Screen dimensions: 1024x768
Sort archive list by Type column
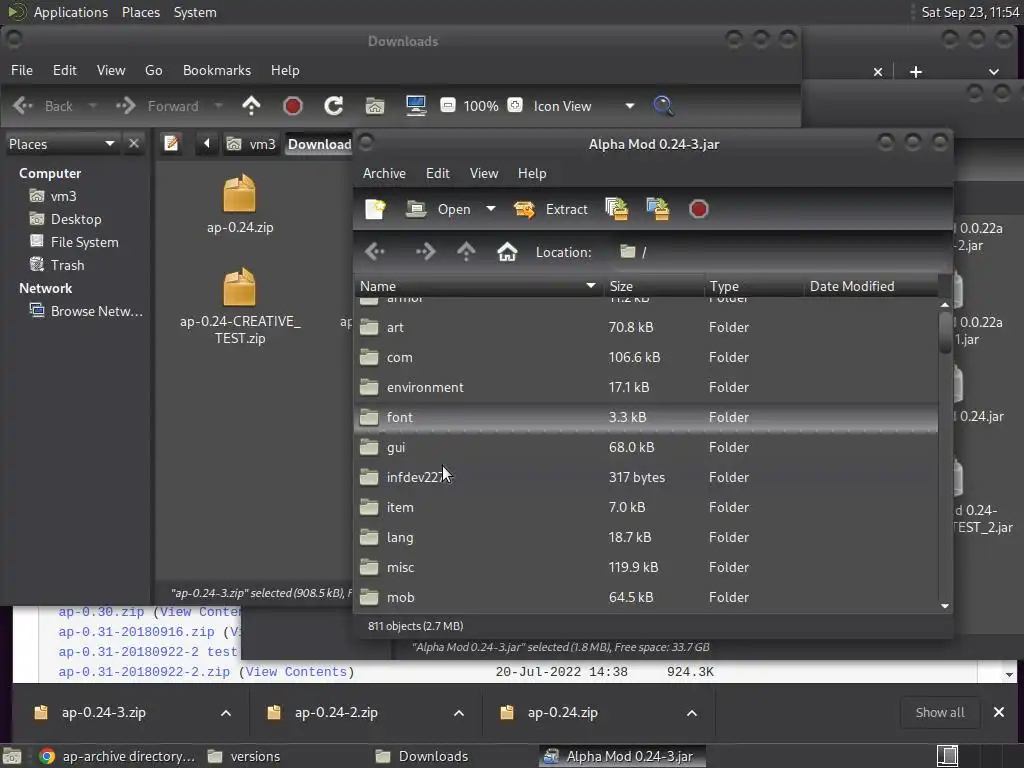pos(754,286)
